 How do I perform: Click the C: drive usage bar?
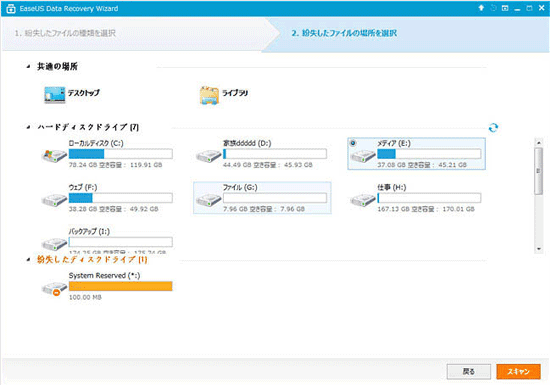click(x=121, y=154)
